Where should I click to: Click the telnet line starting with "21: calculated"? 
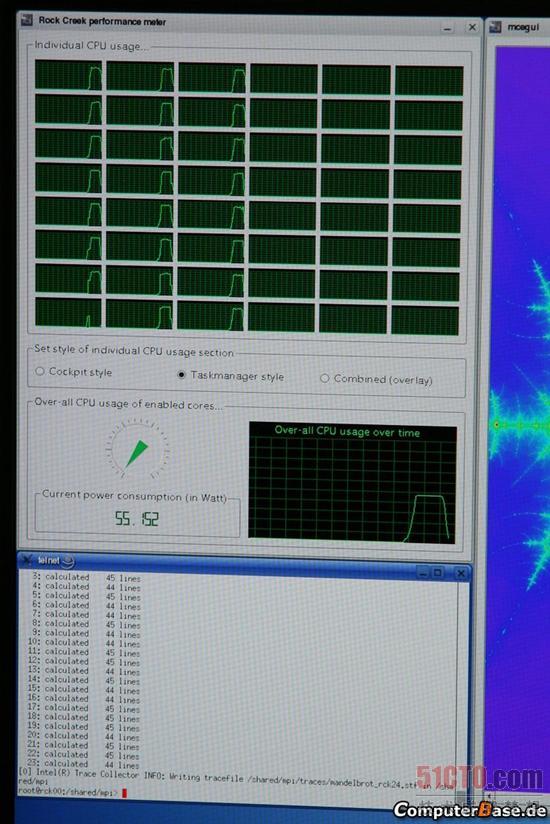84,745
